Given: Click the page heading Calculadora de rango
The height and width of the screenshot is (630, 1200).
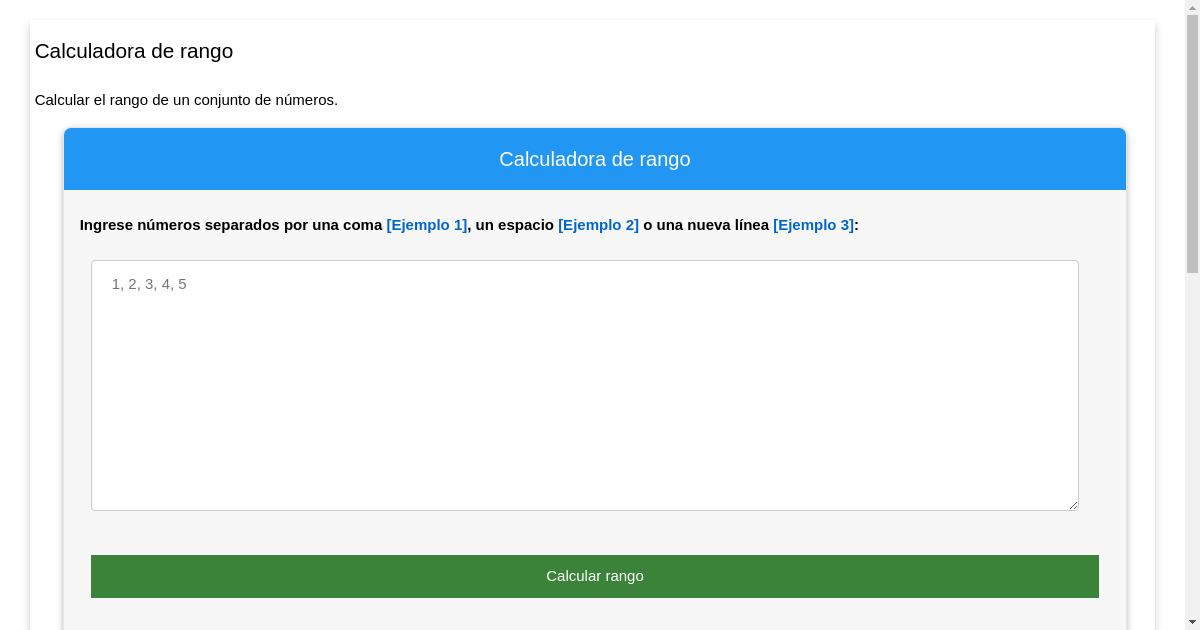Looking at the screenshot, I should pyautogui.click(x=133, y=51).
